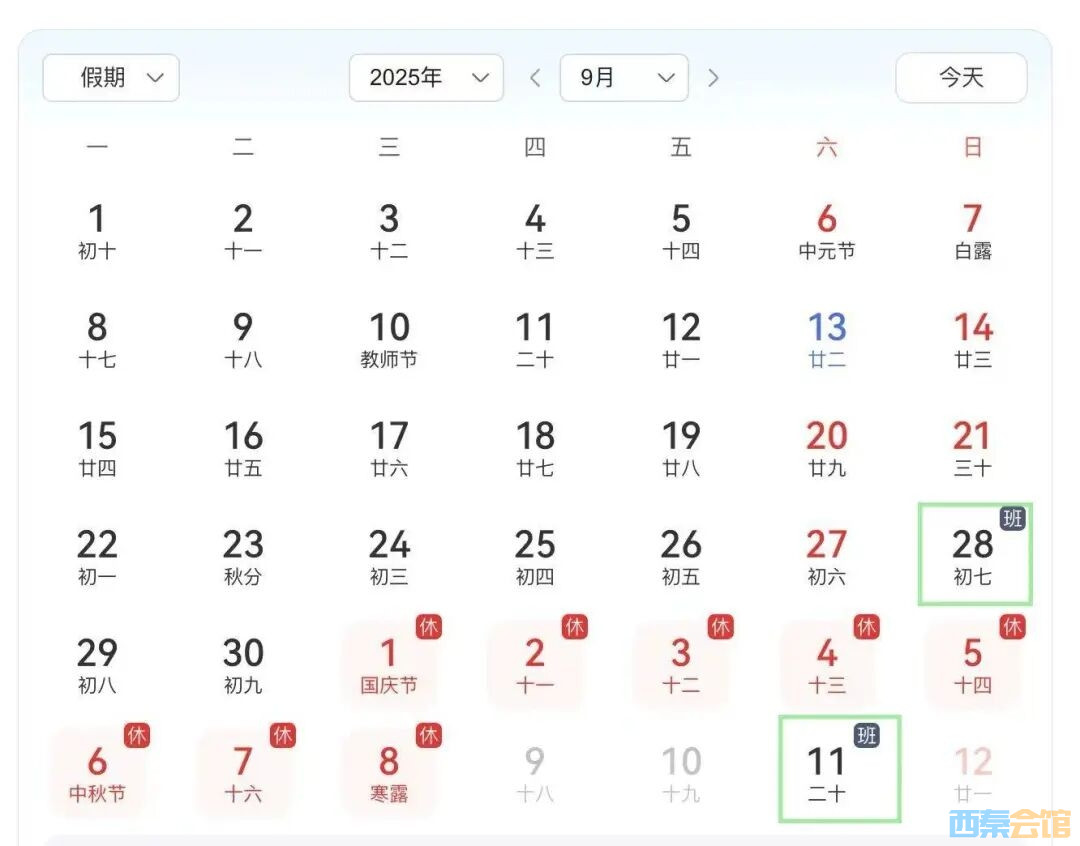Open the 9月 month dropdown
Image resolution: width=1080 pixels, height=846 pixels.
[624, 78]
